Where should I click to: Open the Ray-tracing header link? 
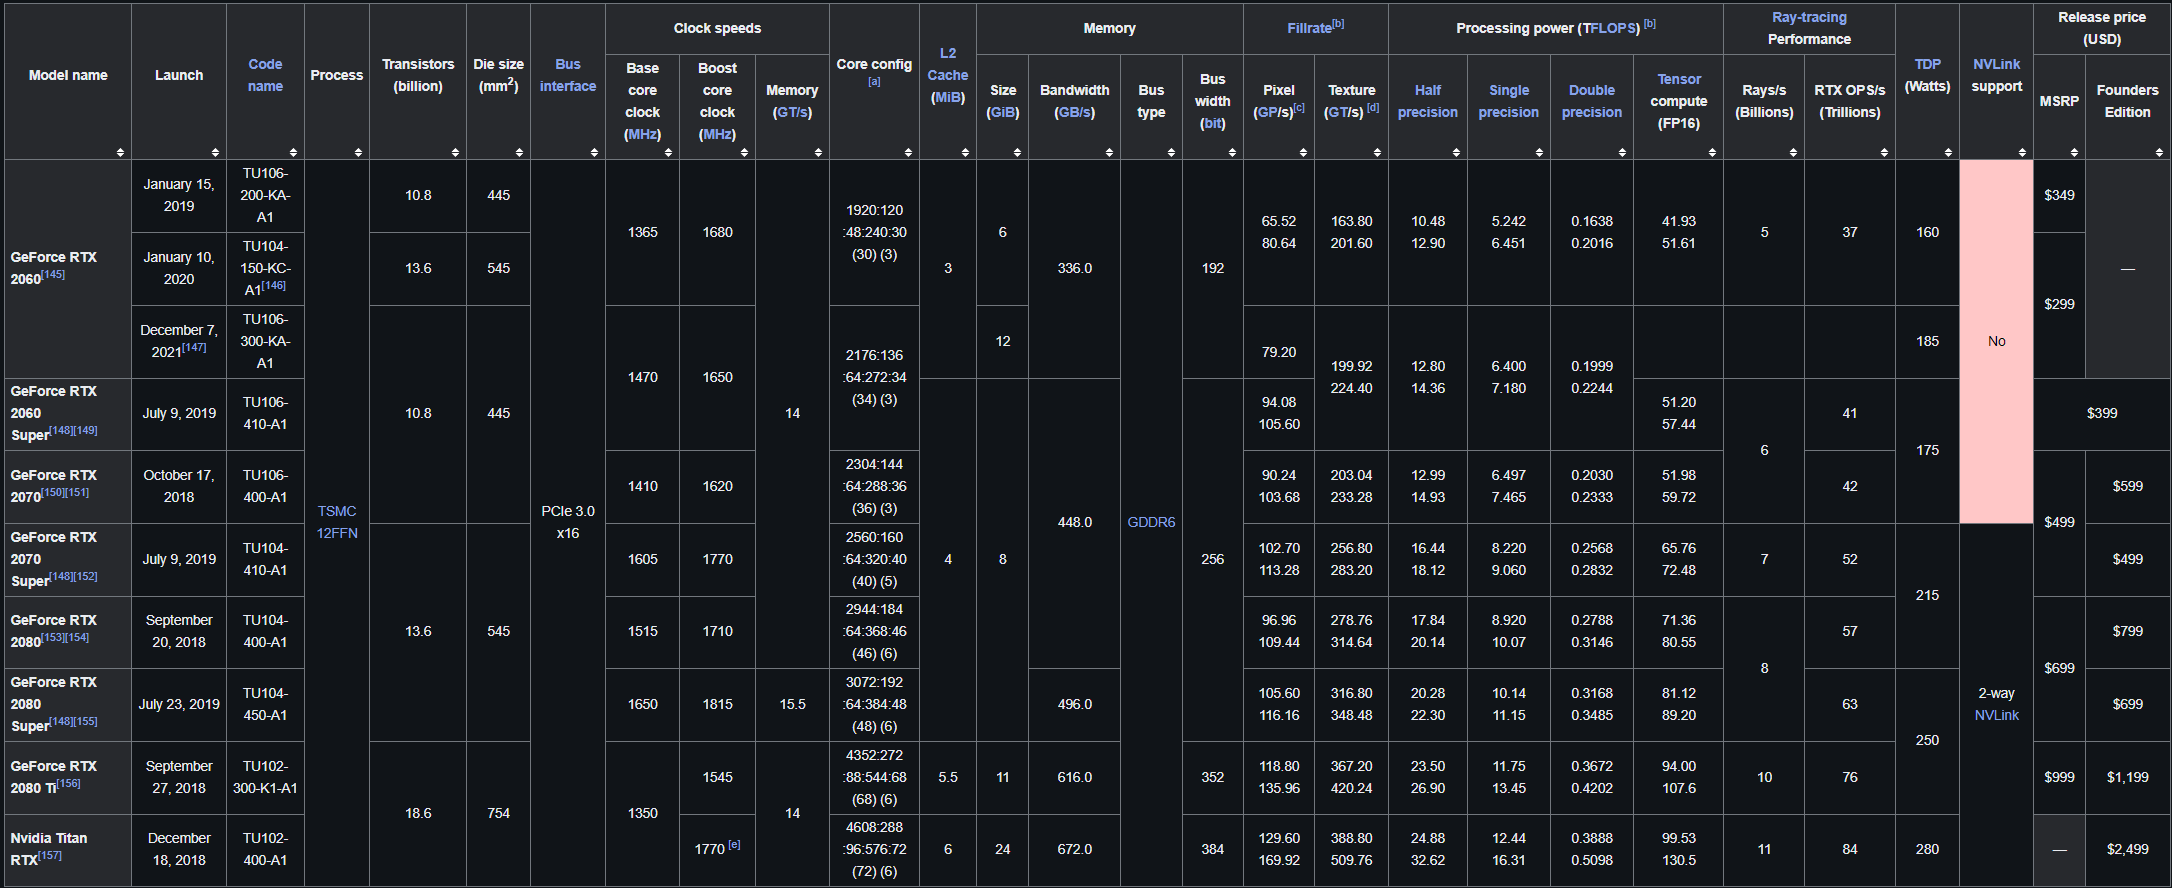click(1809, 17)
